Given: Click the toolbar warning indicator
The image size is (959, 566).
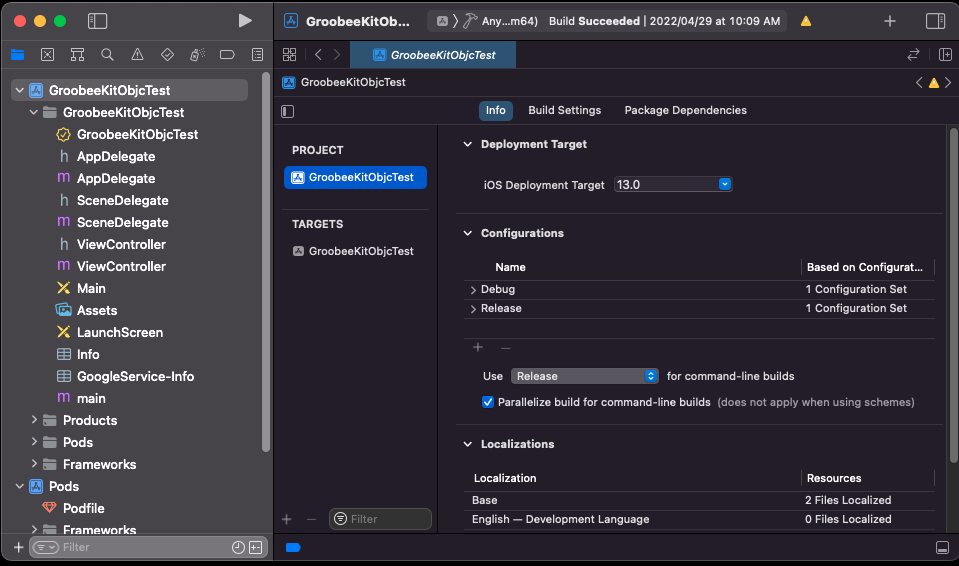Looking at the screenshot, I should 806,21.
